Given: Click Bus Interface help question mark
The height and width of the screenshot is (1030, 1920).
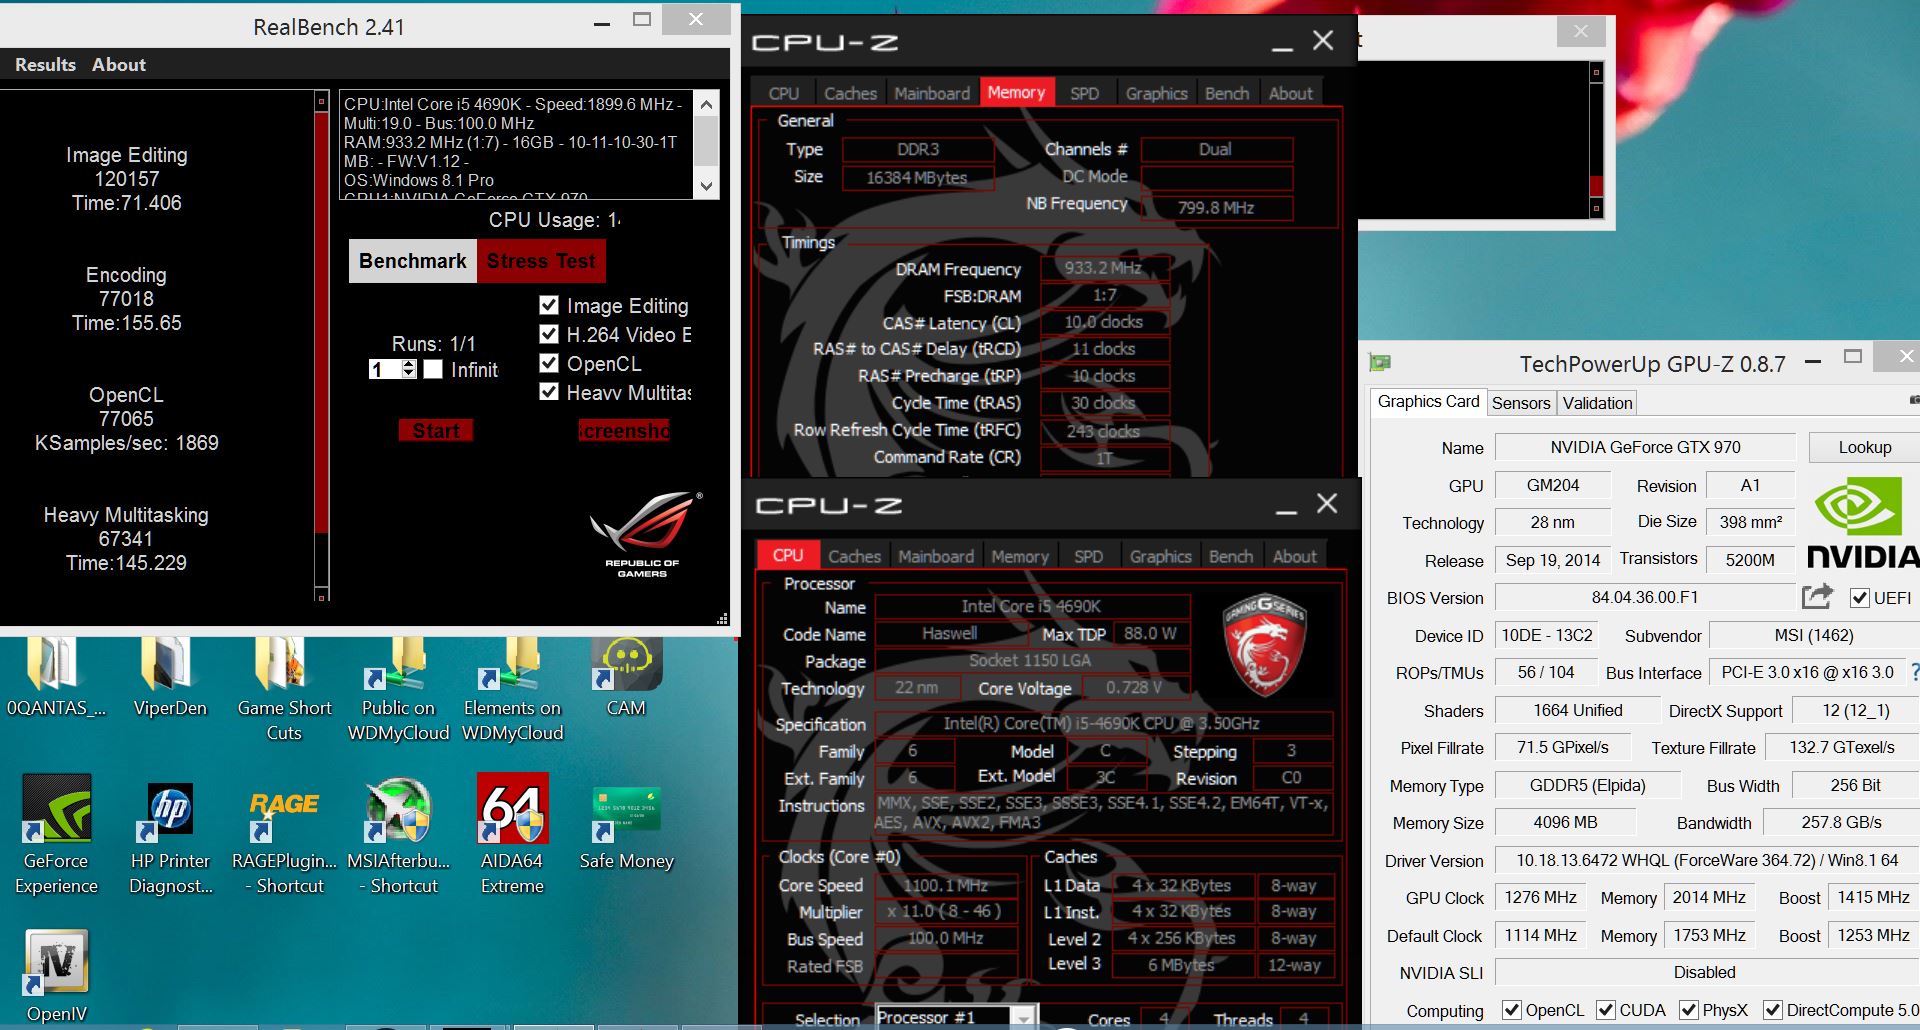Looking at the screenshot, I should click(x=1914, y=672).
